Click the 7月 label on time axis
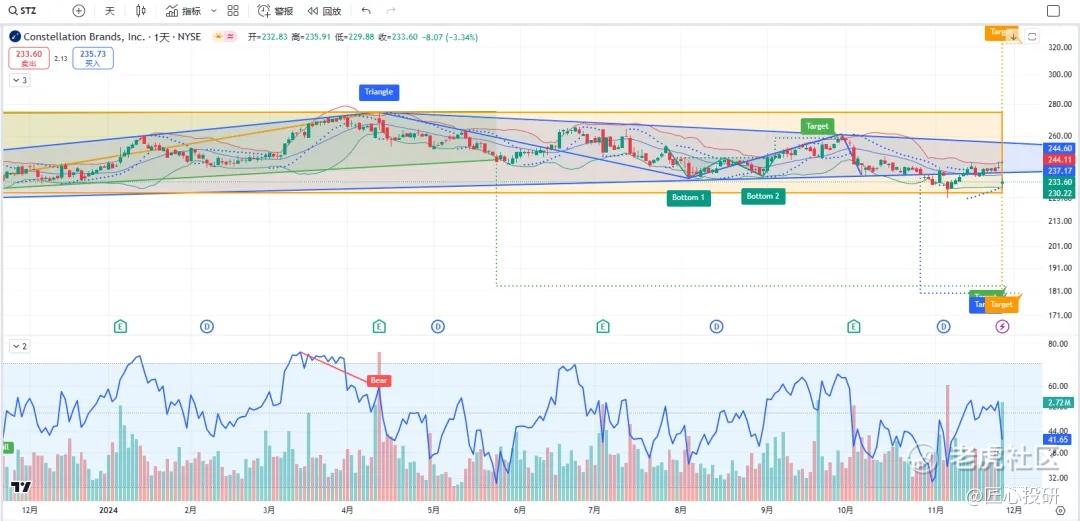 pos(594,511)
